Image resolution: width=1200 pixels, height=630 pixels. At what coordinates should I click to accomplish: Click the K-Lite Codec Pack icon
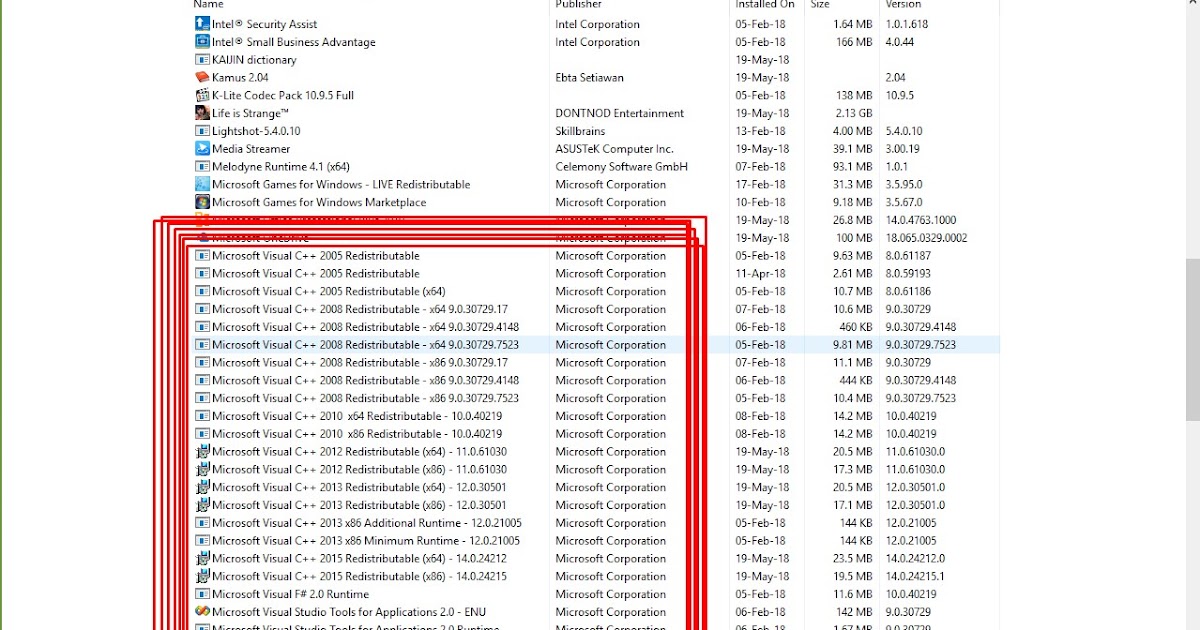click(x=202, y=95)
